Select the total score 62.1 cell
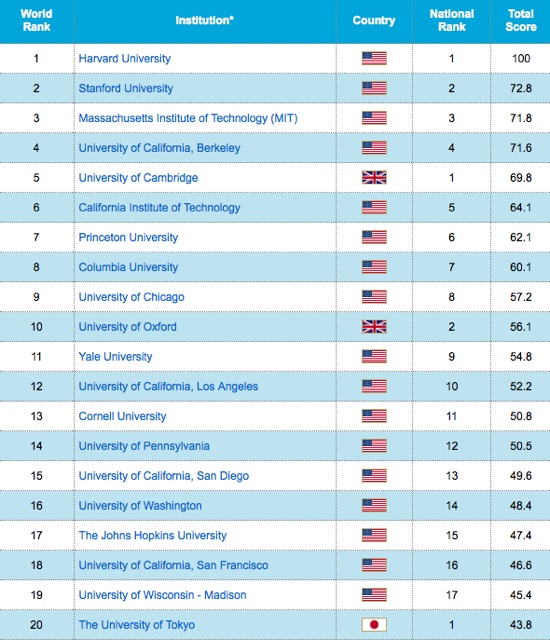 [x=521, y=237]
